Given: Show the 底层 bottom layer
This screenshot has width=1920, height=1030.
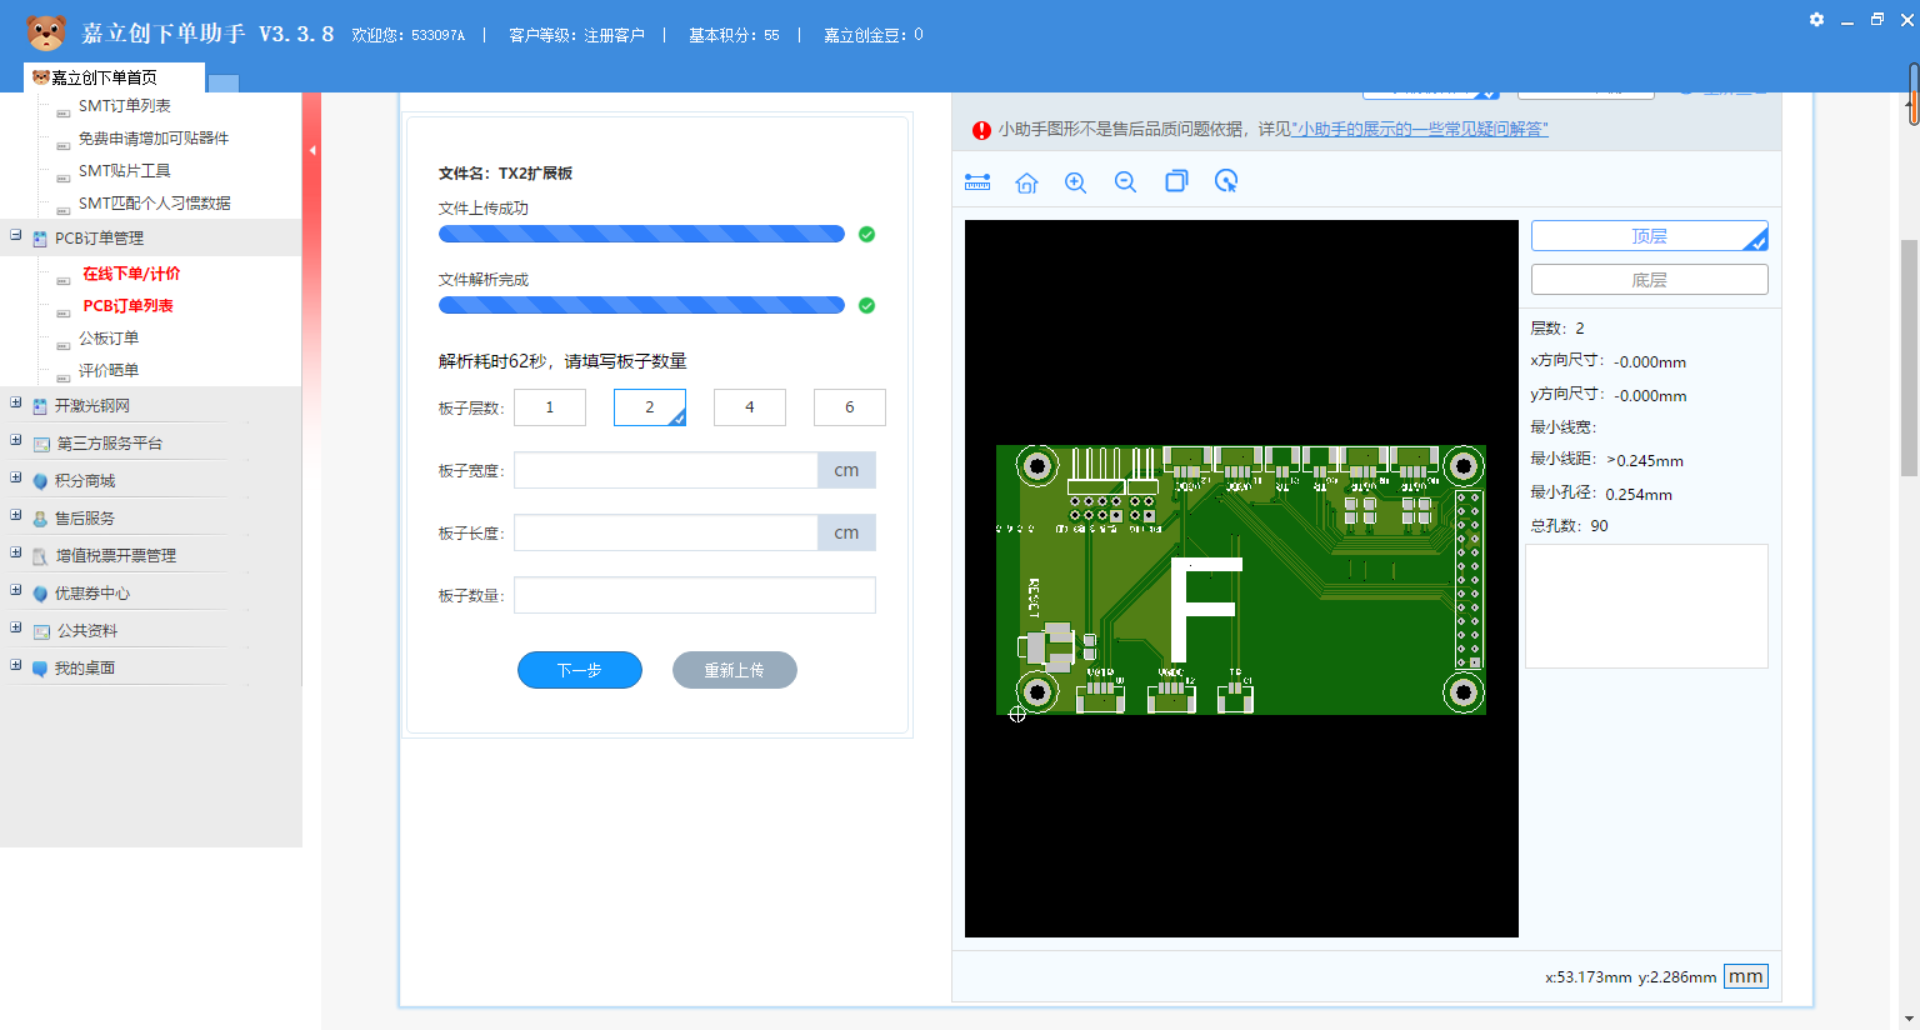Looking at the screenshot, I should click(x=1649, y=280).
